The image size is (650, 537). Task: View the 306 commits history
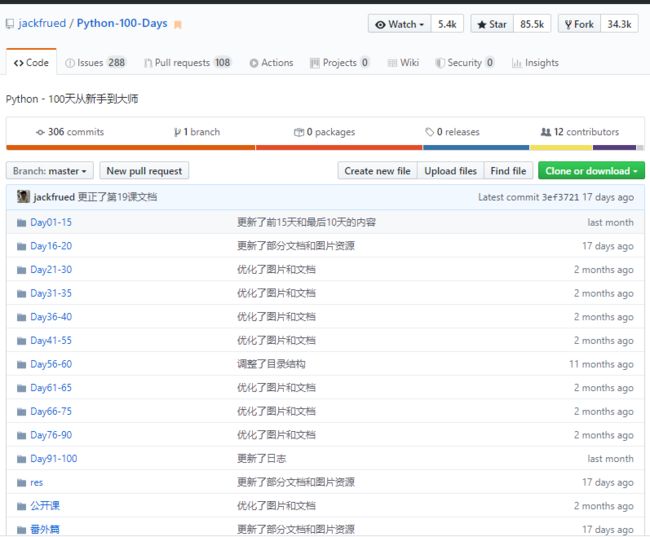pyautogui.click(x=70, y=132)
